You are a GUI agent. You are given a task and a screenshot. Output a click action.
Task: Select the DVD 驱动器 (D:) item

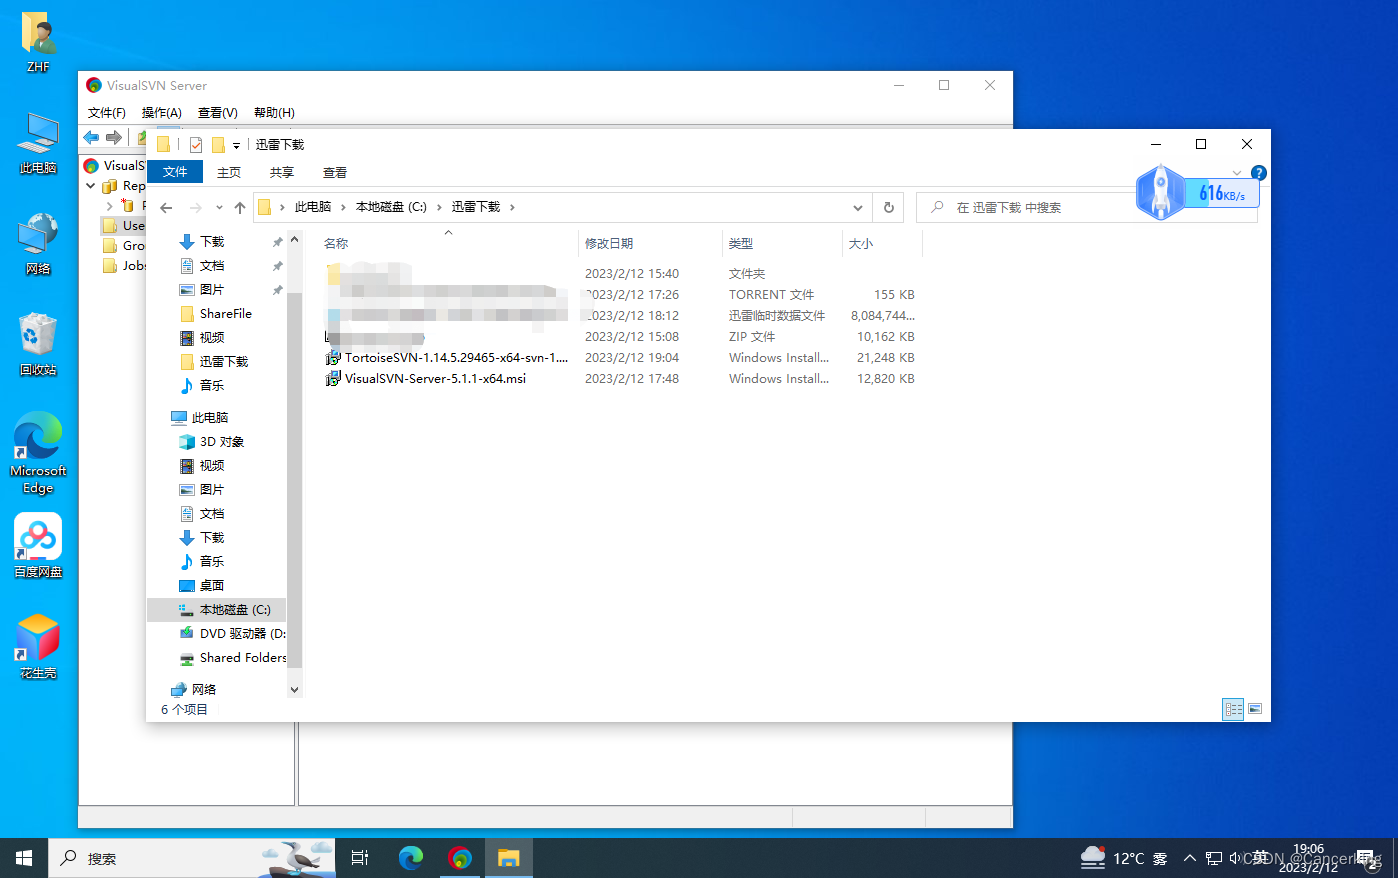point(232,634)
